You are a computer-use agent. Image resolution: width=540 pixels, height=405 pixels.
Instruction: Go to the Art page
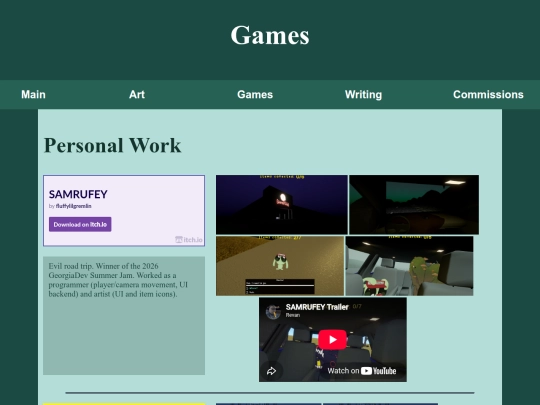pos(137,94)
